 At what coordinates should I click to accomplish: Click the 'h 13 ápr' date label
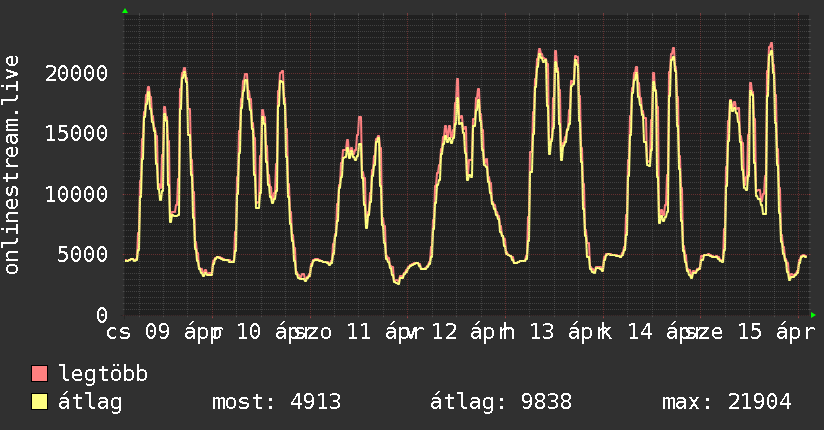click(x=550, y=333)
